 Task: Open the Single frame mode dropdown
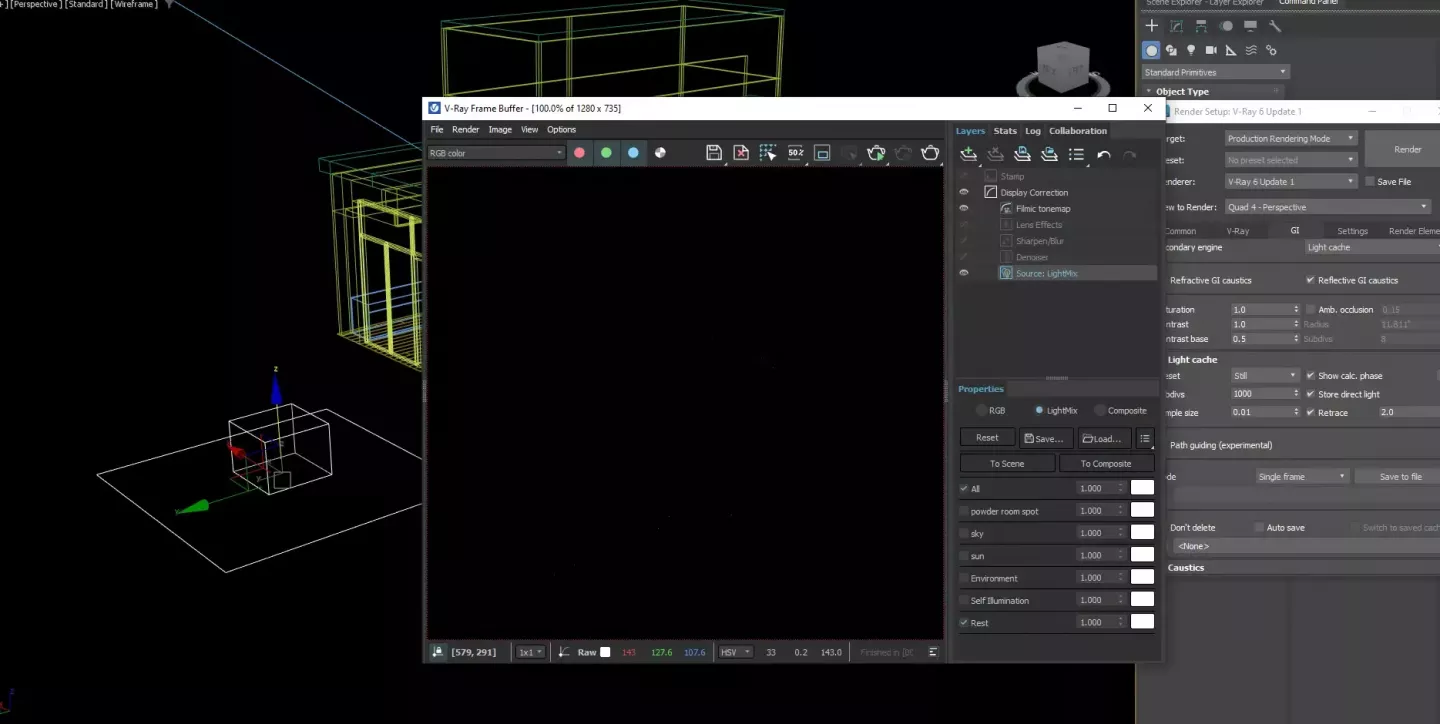(1302, 477)
